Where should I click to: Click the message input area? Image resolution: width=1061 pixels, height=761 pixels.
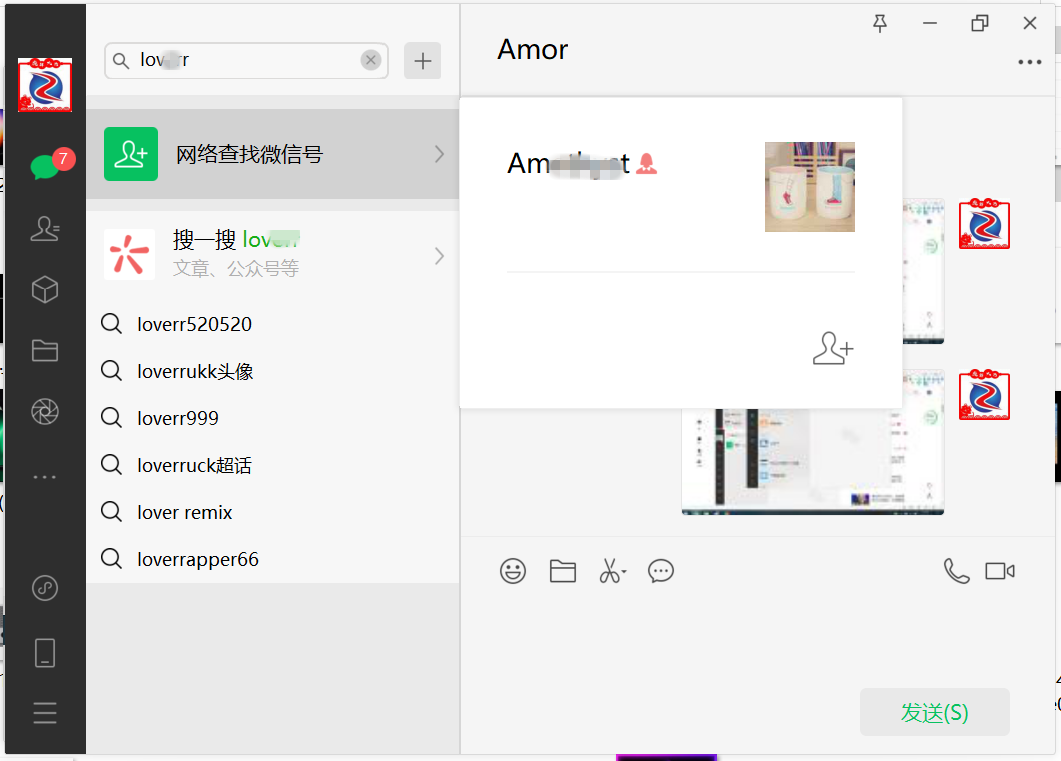[x=758, y=639]
